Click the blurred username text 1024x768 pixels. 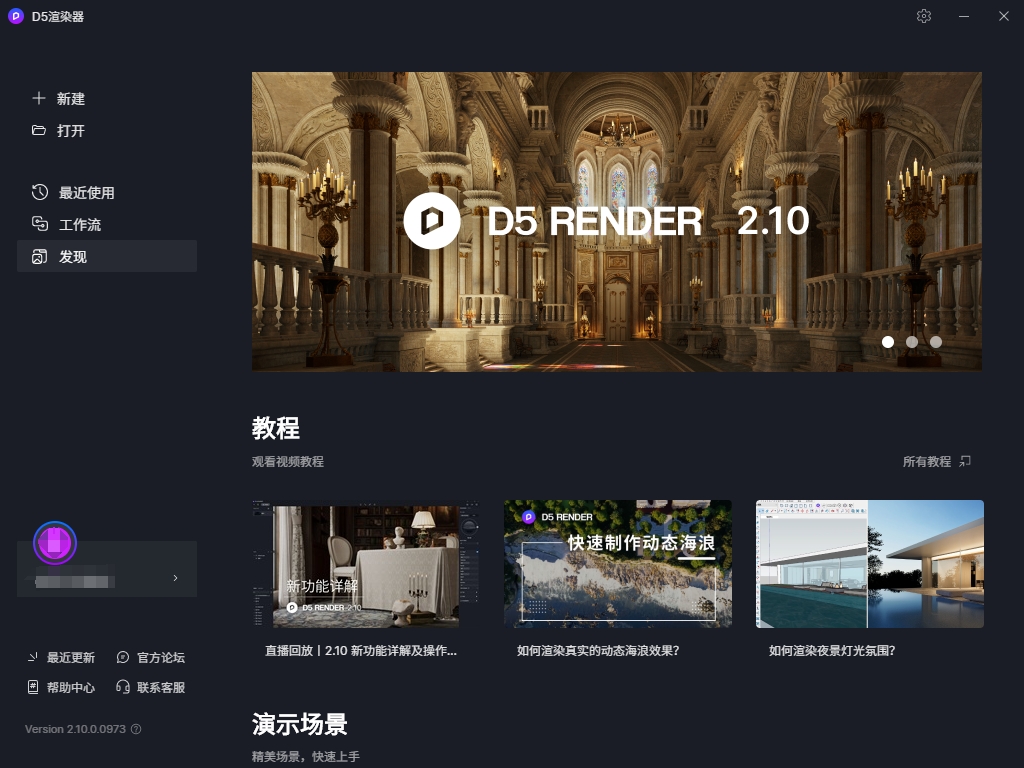click(74, 581)
